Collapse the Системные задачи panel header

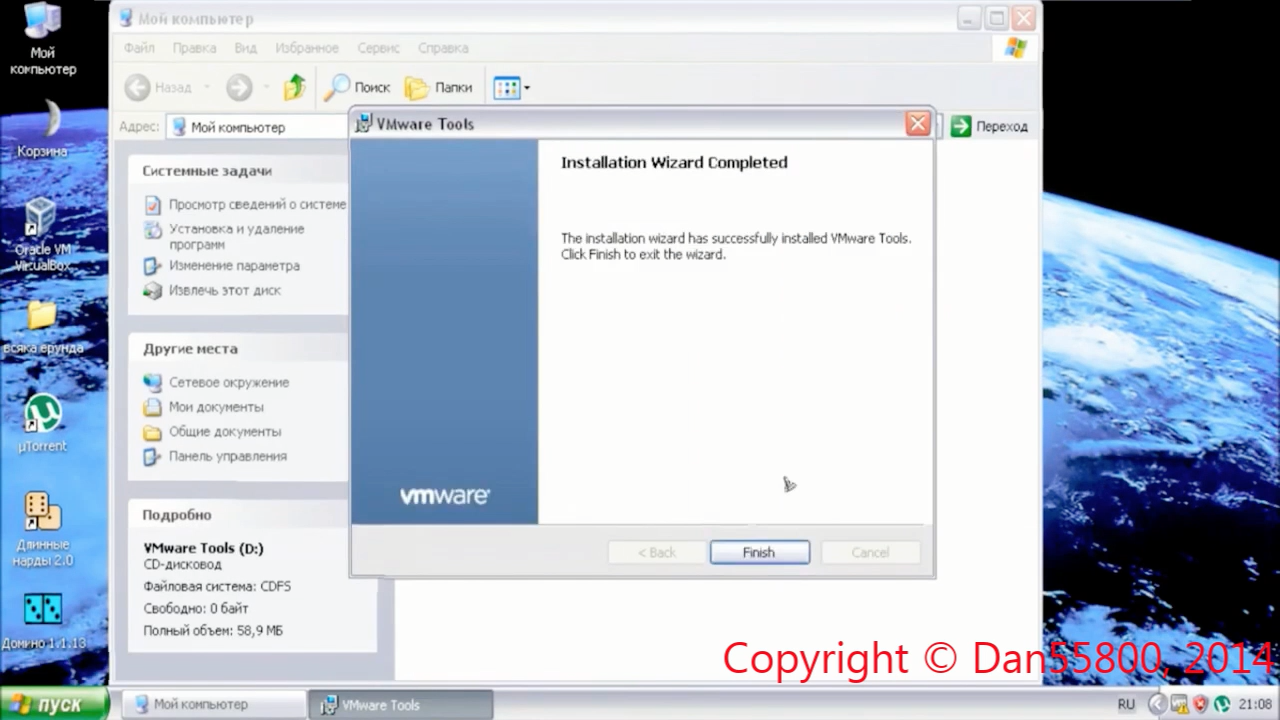236,171
